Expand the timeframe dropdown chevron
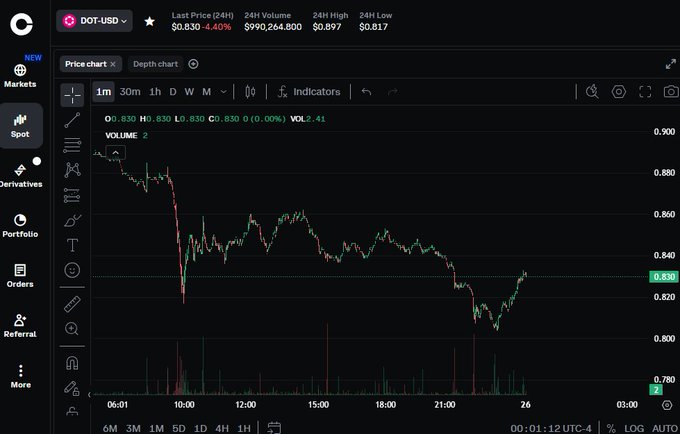Screen dimensions: 680x434 tap(223, 92)
